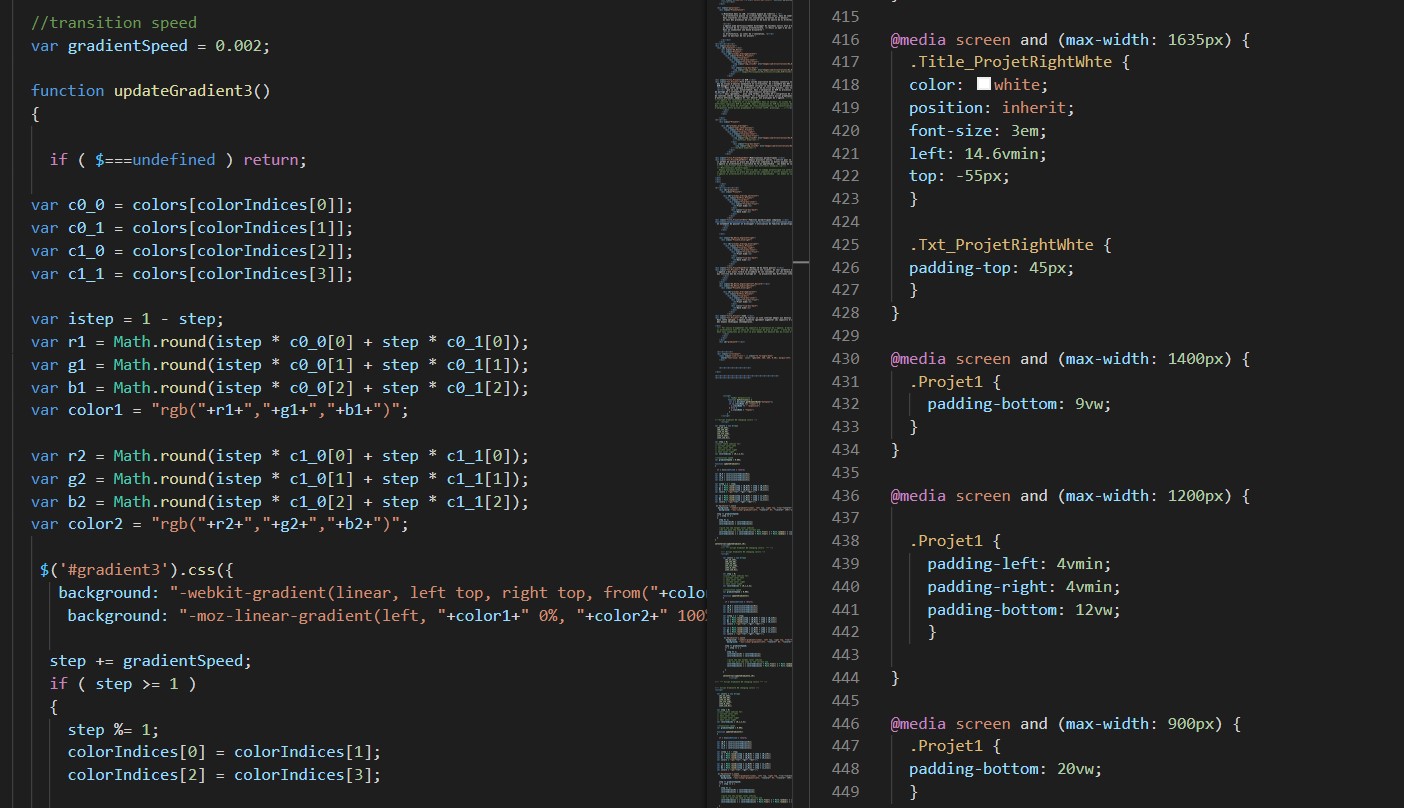Select line number 418
Image resolution: width=1404 pixels, height=808 pixels.
tap(845, 85)
